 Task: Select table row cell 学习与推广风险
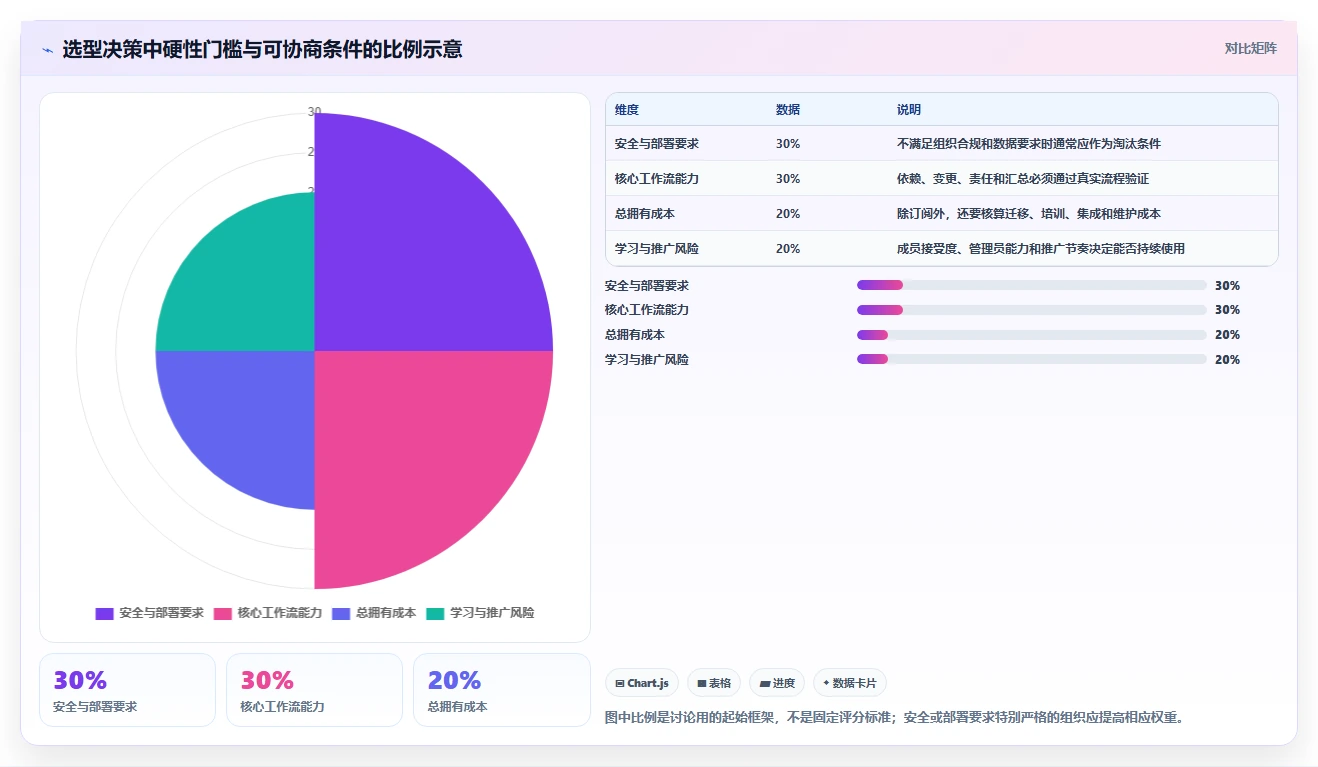coord(657,249)
